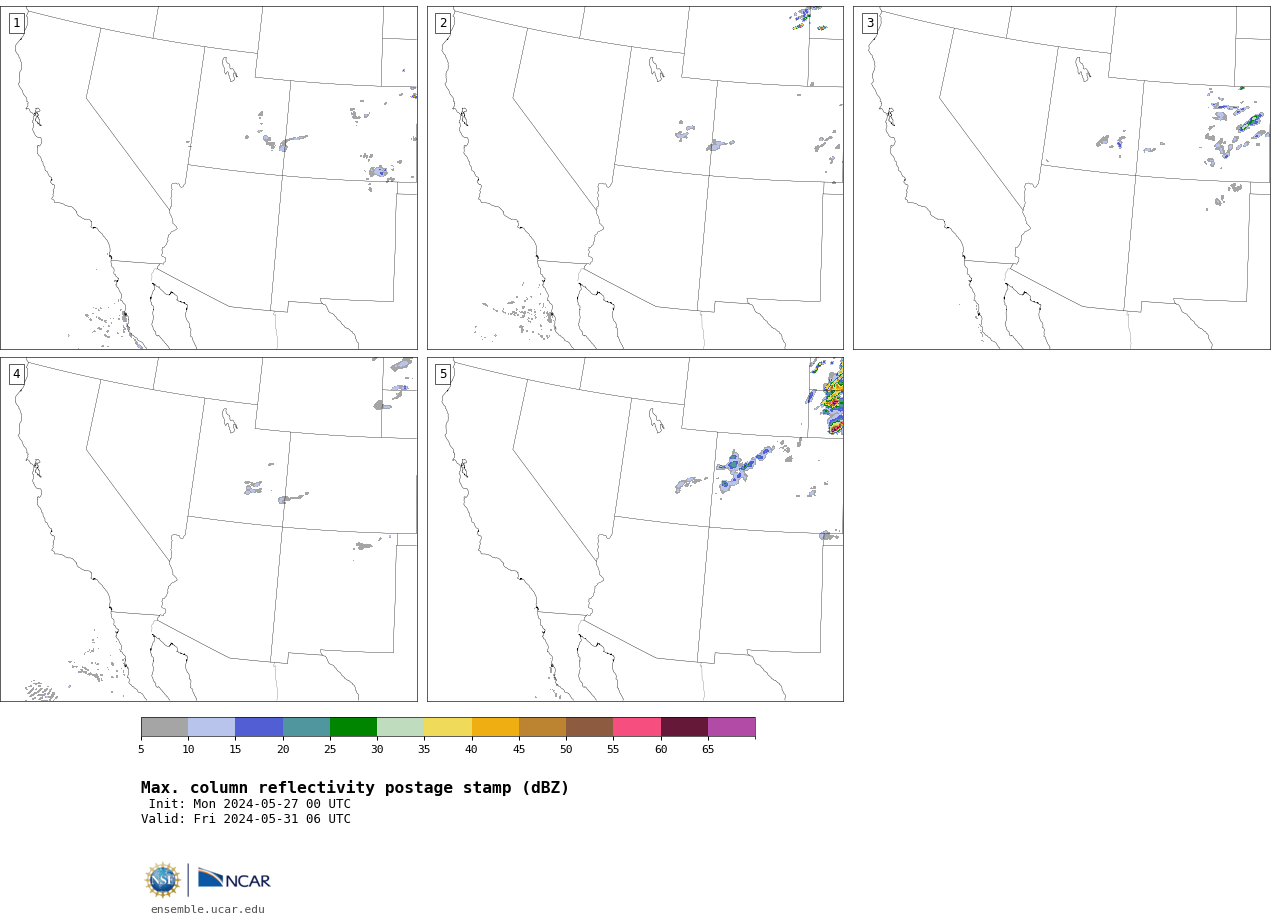Open ensemble member 2 reflectivity map
This screenshot has width=1280, height=920.
click(x=635, y=178)
